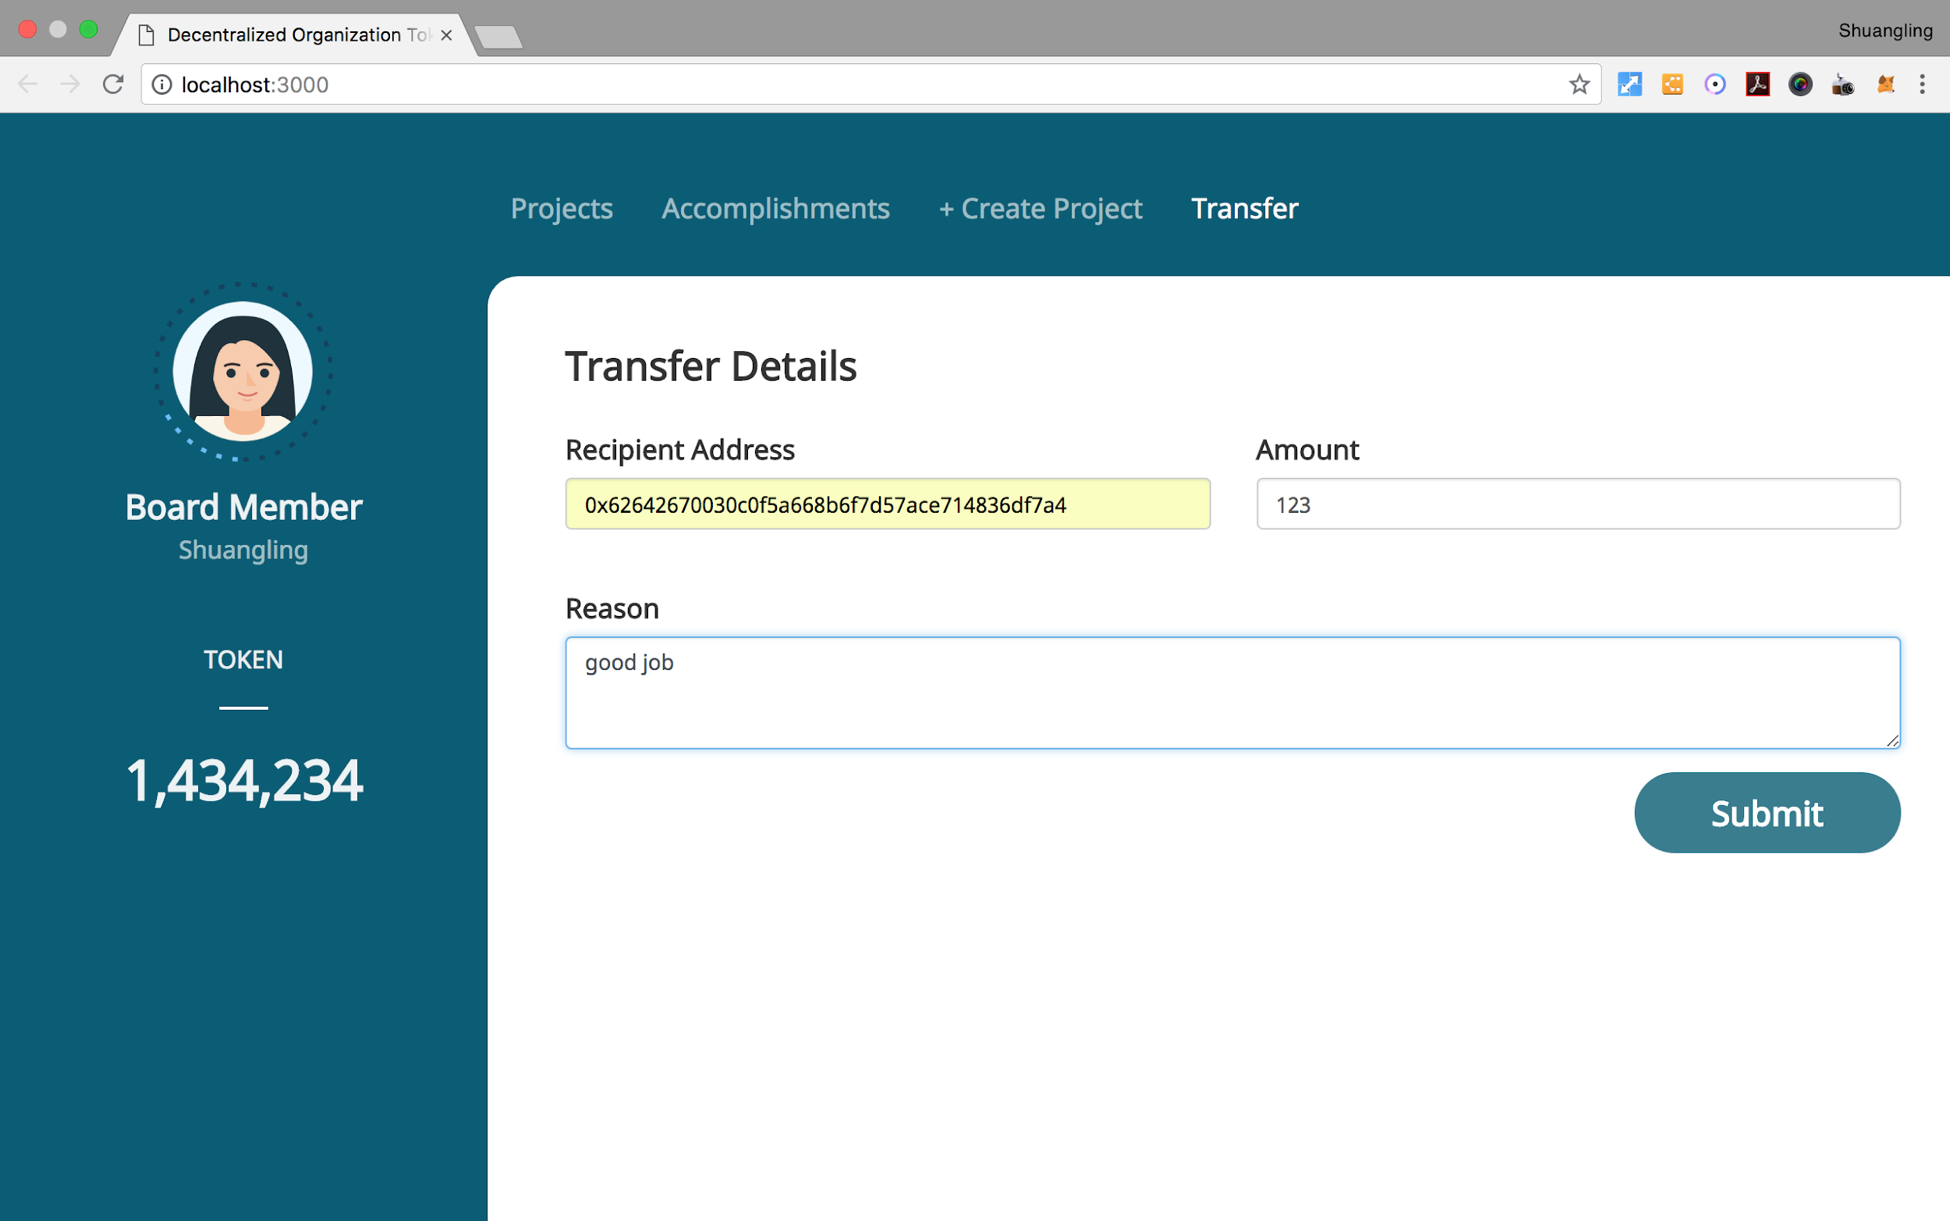Bookmark page with the star icon
The image size is (1950, 1221).
[1579, 85]
